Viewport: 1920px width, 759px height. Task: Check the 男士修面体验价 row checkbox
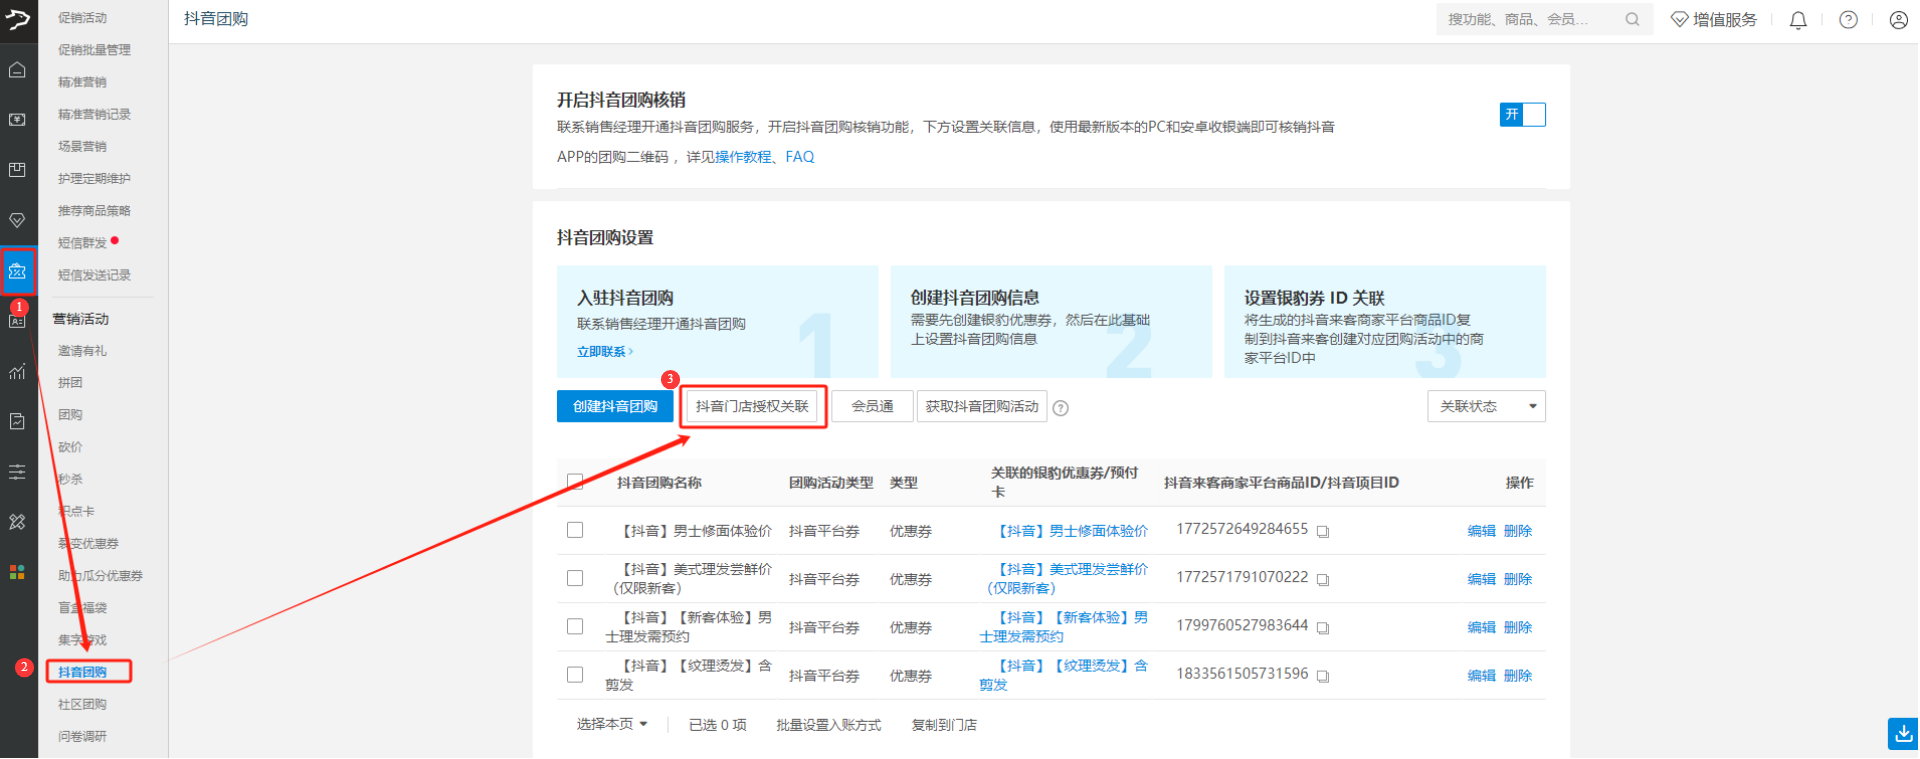[575, 530]
